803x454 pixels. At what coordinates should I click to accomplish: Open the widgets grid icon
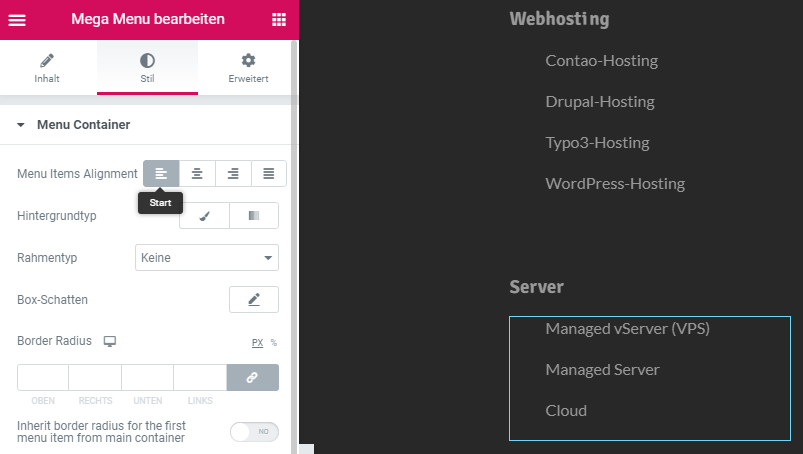[278, 19]
